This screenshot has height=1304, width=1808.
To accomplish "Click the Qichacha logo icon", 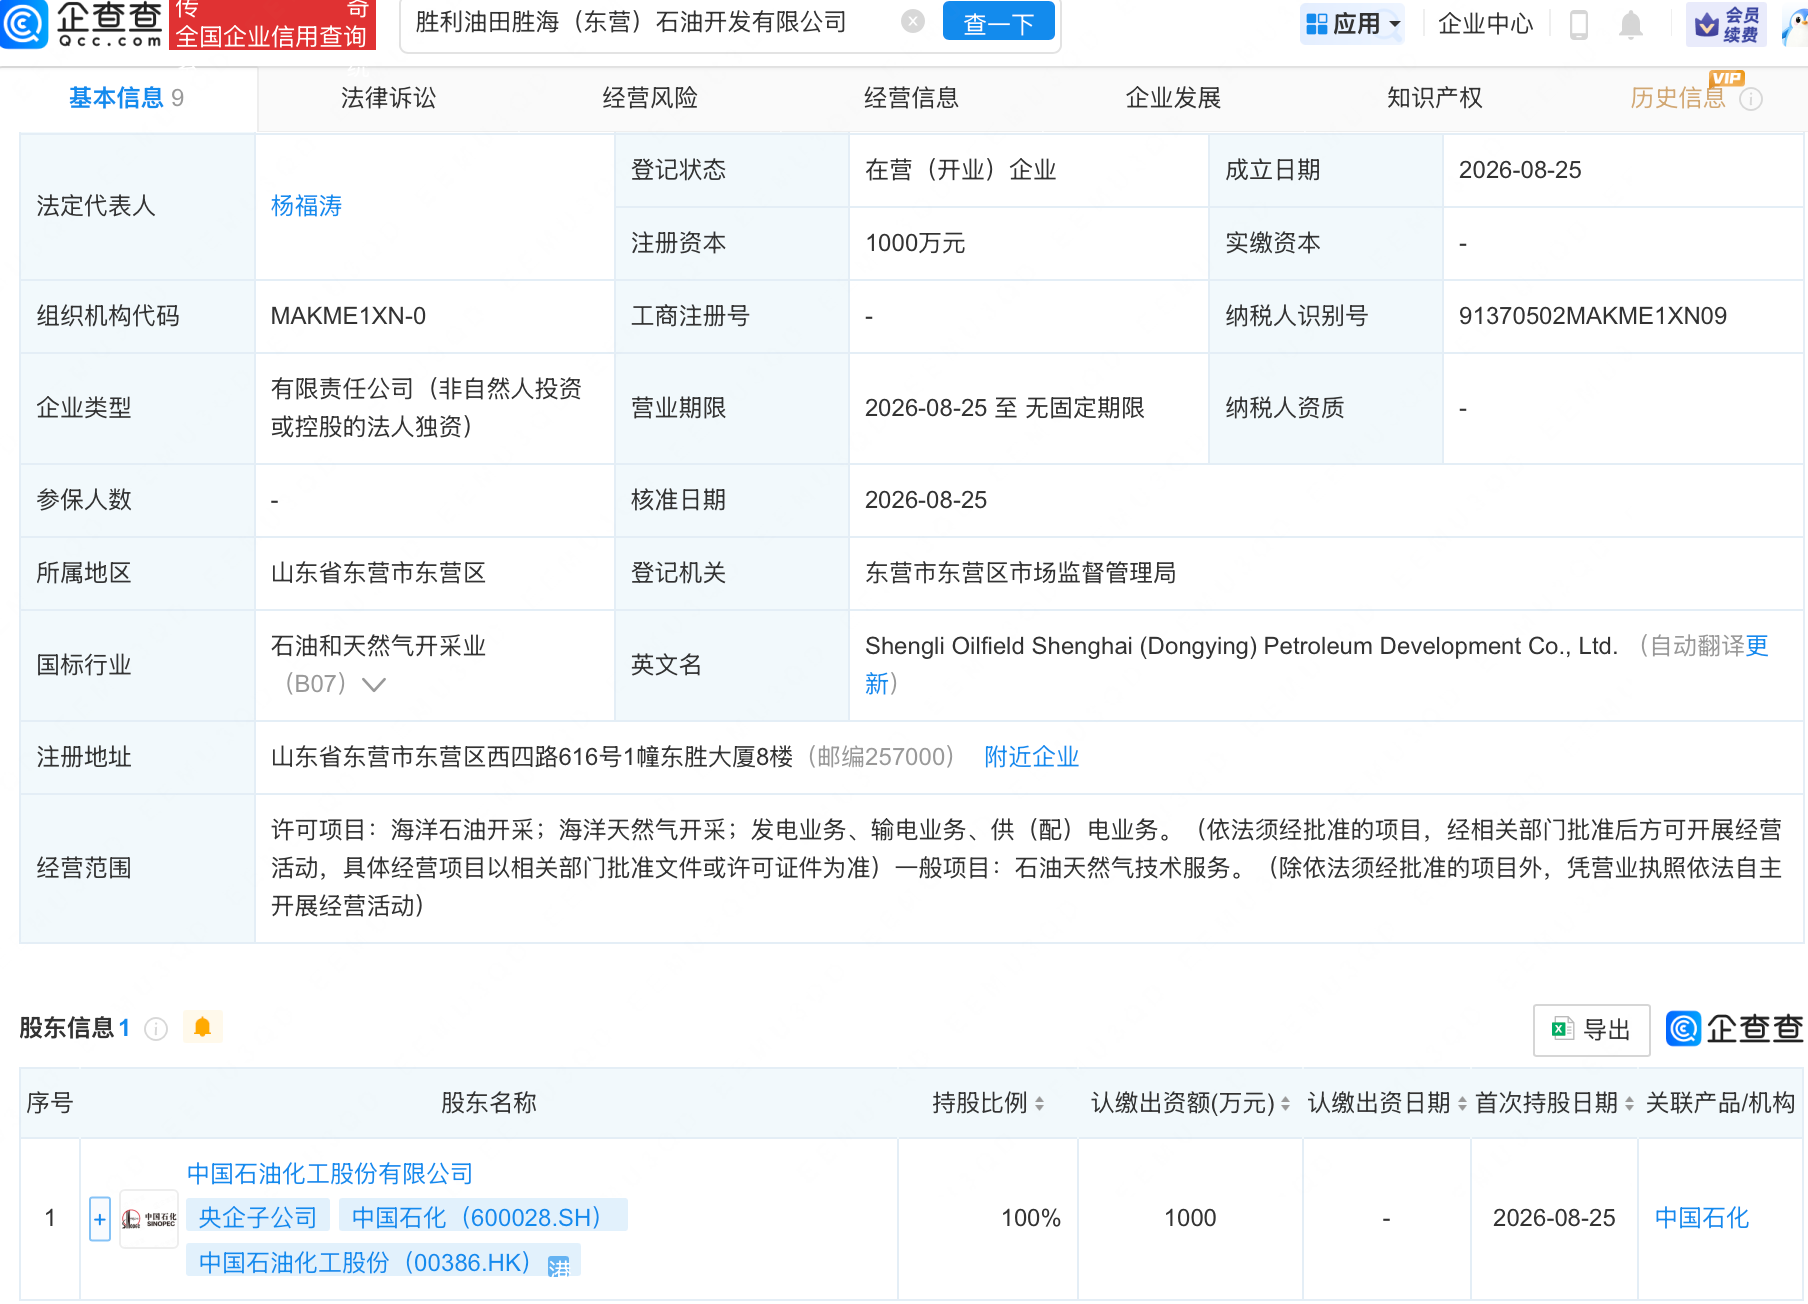I will 23,23.
